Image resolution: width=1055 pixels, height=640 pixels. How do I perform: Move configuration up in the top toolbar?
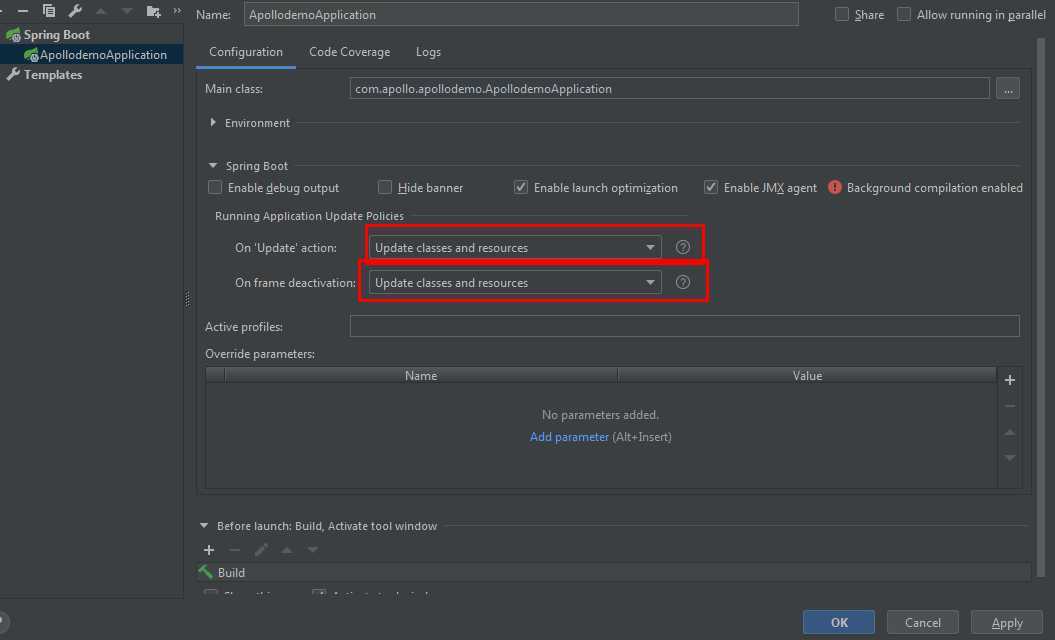coord(101,11)
